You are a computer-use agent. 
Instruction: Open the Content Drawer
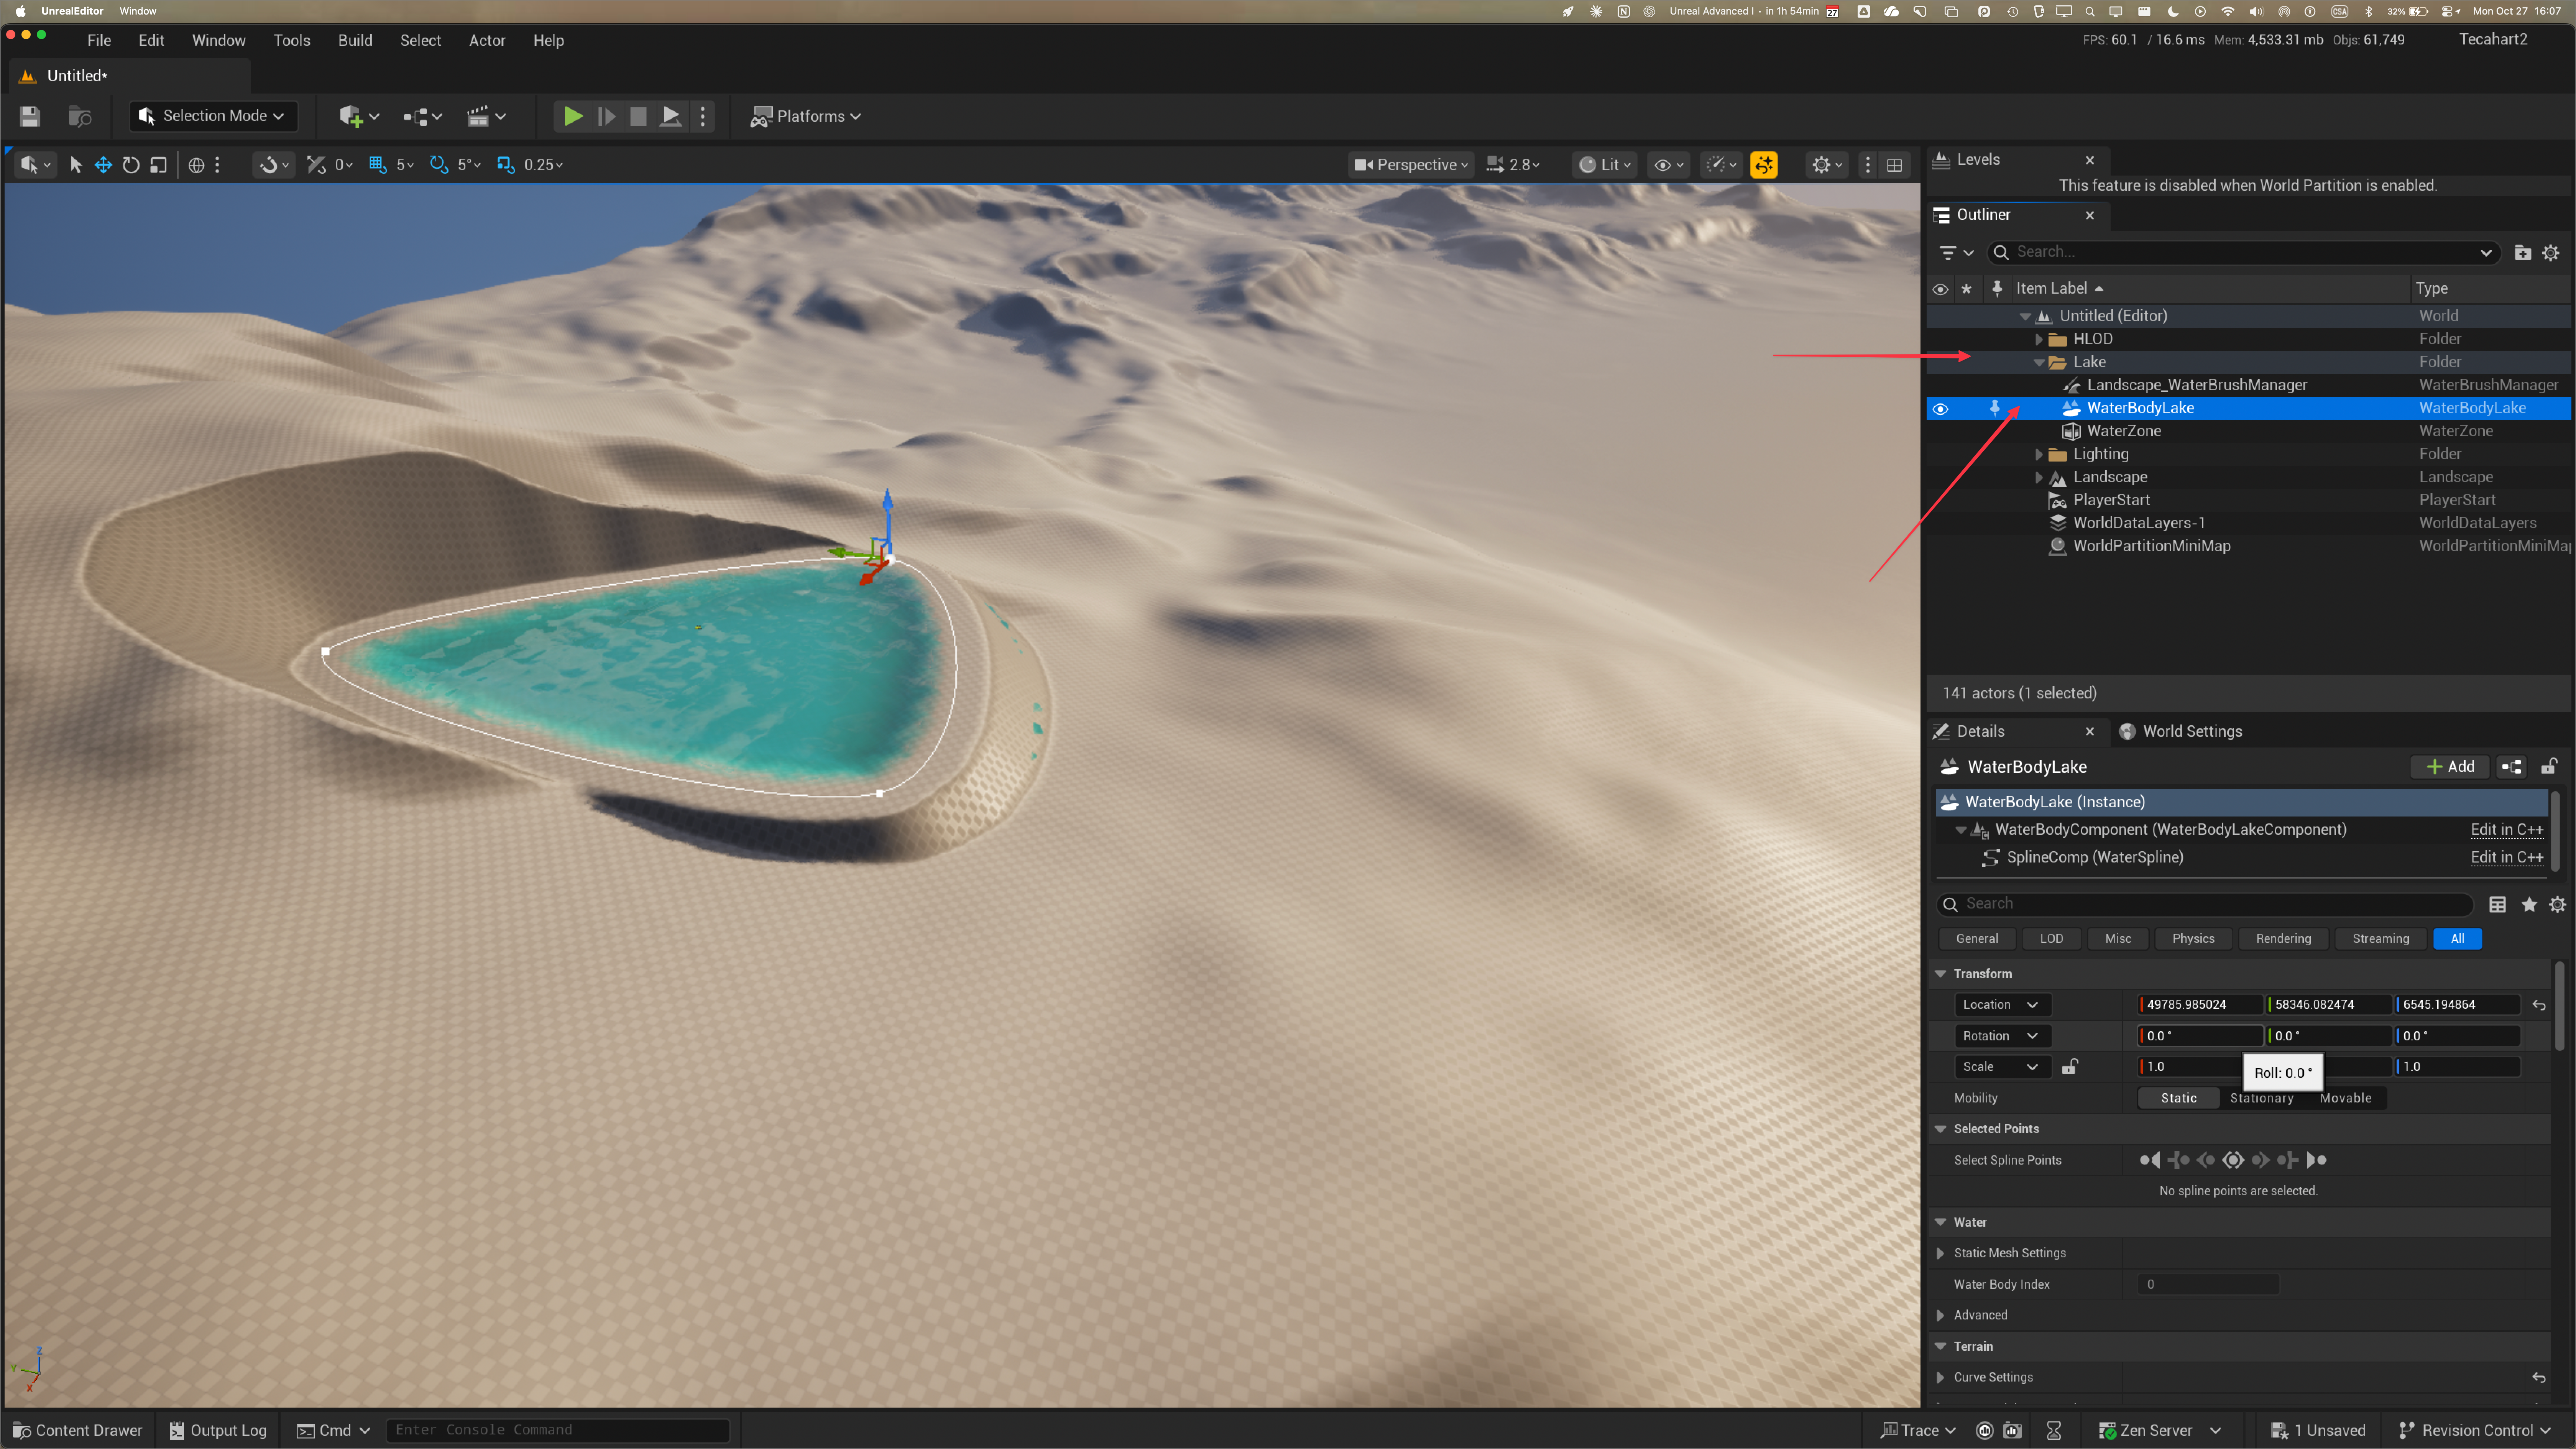pos(78,1431)
